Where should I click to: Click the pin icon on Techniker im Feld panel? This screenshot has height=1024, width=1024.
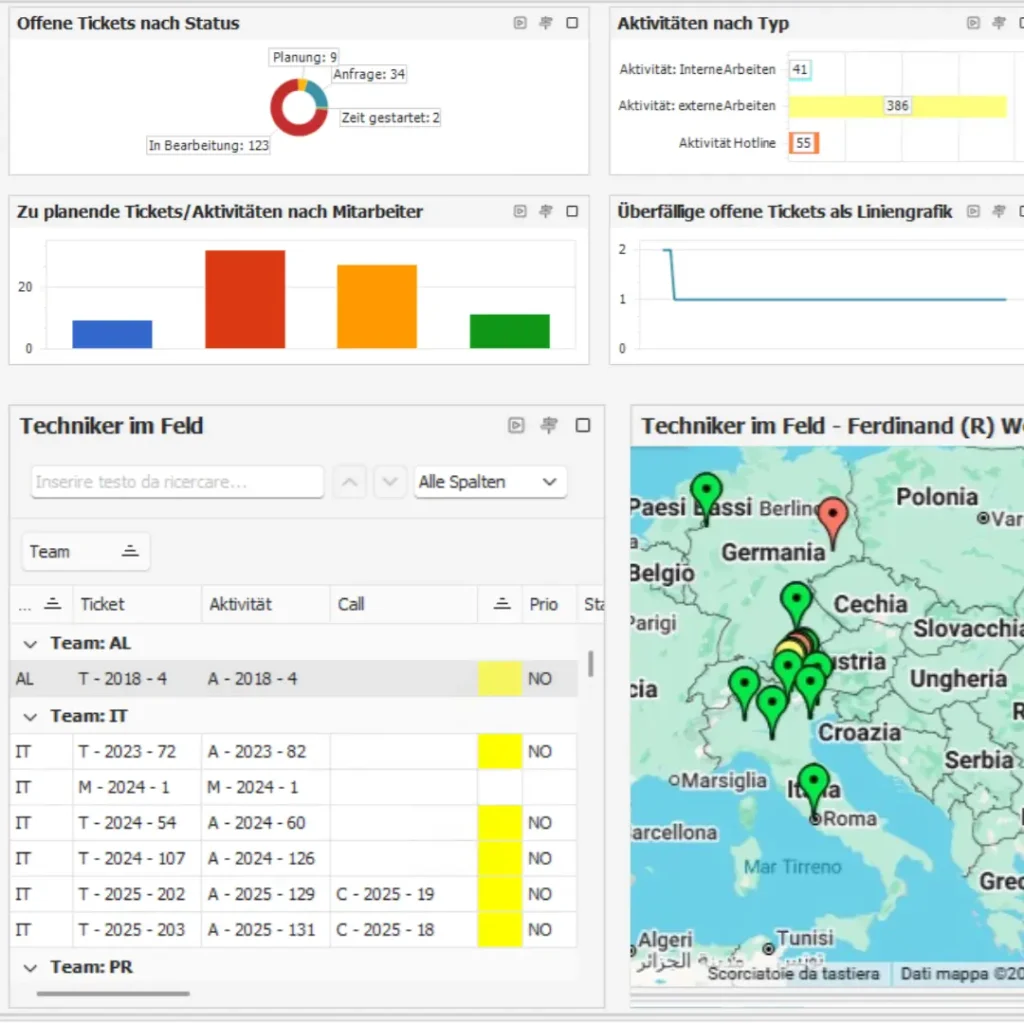coord(549,425)
